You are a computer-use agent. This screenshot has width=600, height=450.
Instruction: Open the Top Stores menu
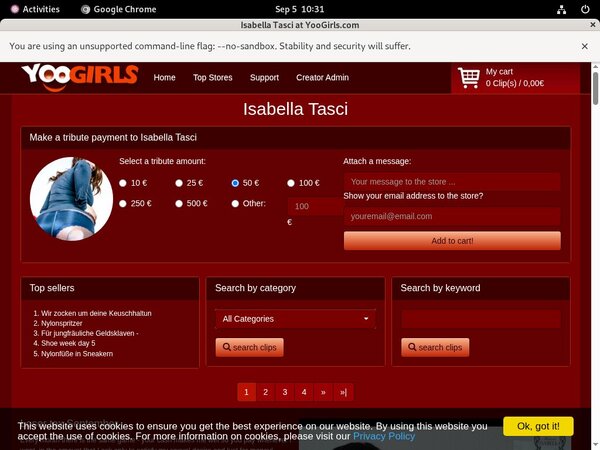click(x=212, y=77)
